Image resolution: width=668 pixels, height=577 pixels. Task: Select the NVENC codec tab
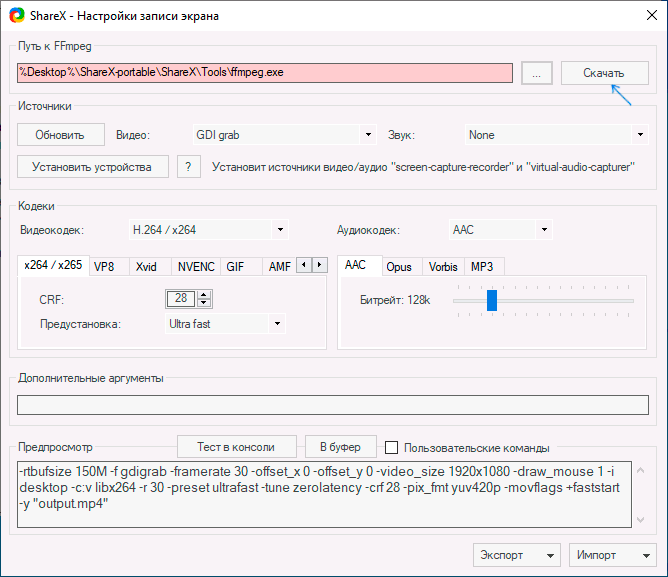coord(195,267)
